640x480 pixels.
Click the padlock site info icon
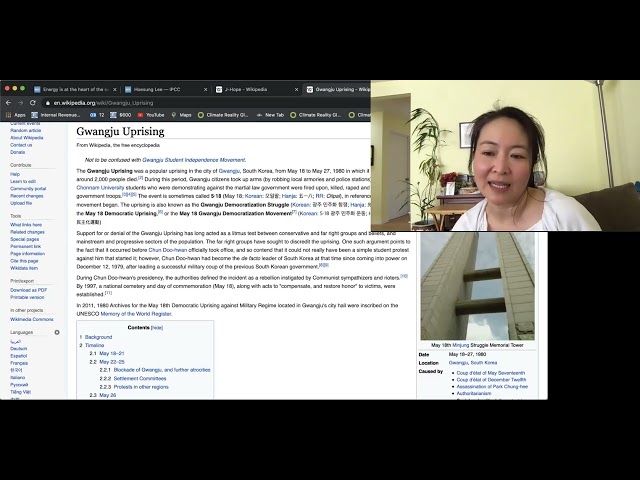[x=48, y=103]
